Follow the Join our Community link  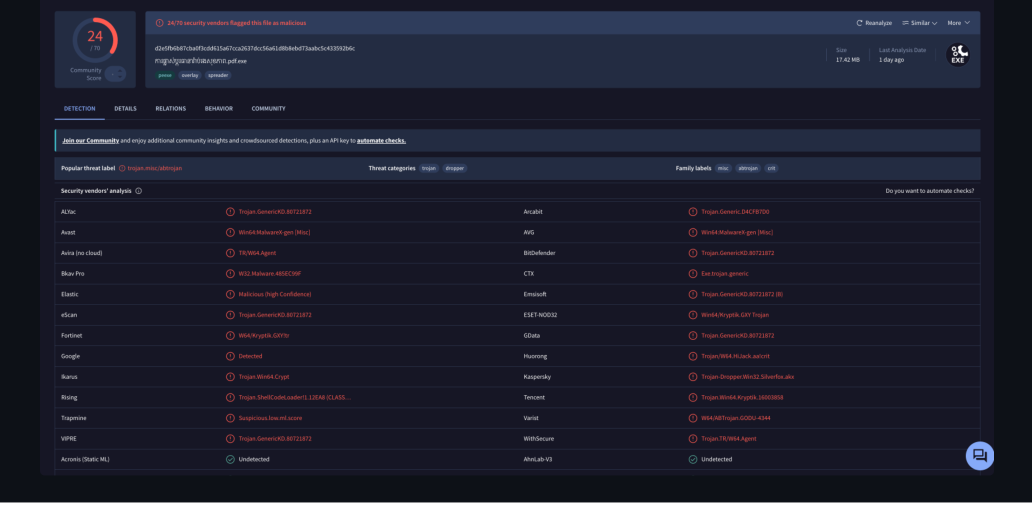coord(91,141)
